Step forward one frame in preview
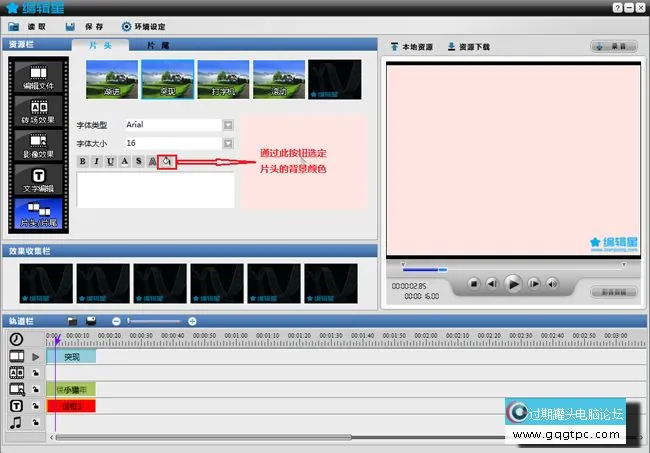The height and width of the screenshot is (453, 650). click(x=534, y=283)
